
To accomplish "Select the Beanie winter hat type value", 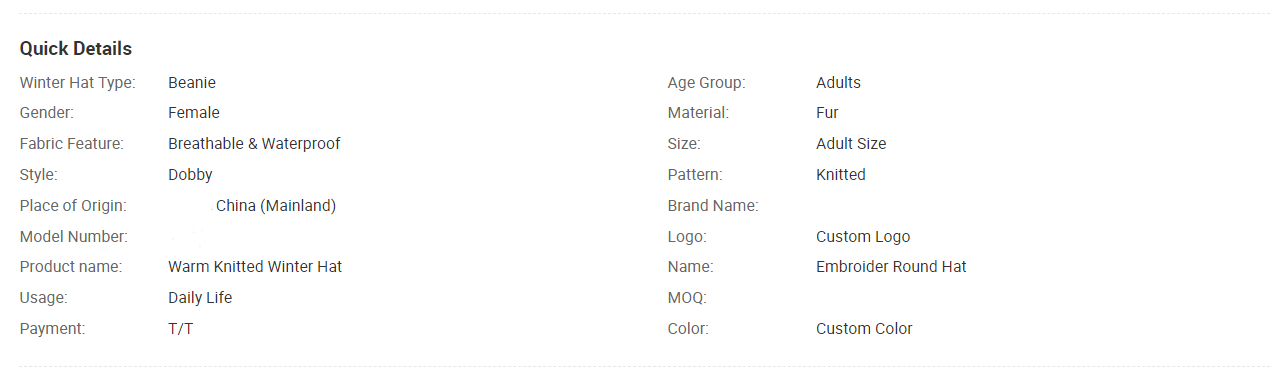I will [x=192, y=82].
